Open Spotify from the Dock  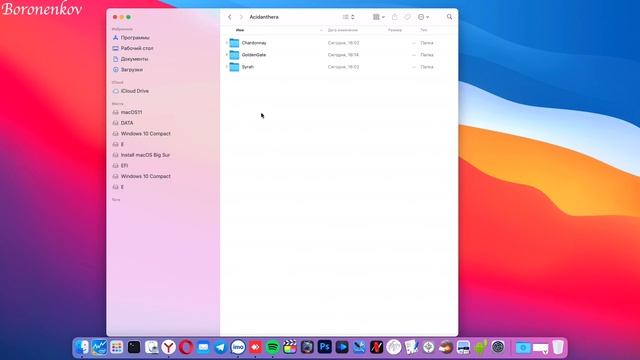point(273,347)
